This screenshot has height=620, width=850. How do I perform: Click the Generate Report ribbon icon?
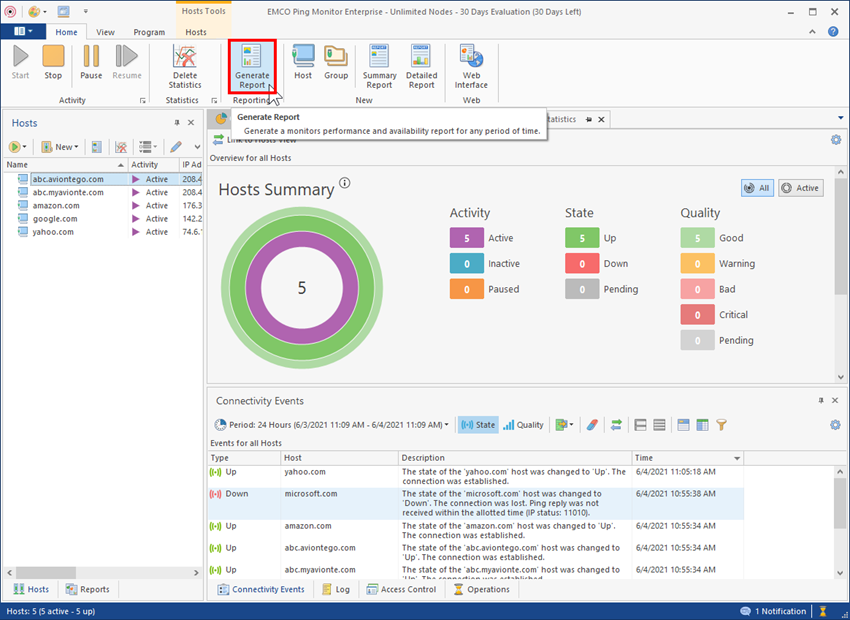click(x=252, y=66)
